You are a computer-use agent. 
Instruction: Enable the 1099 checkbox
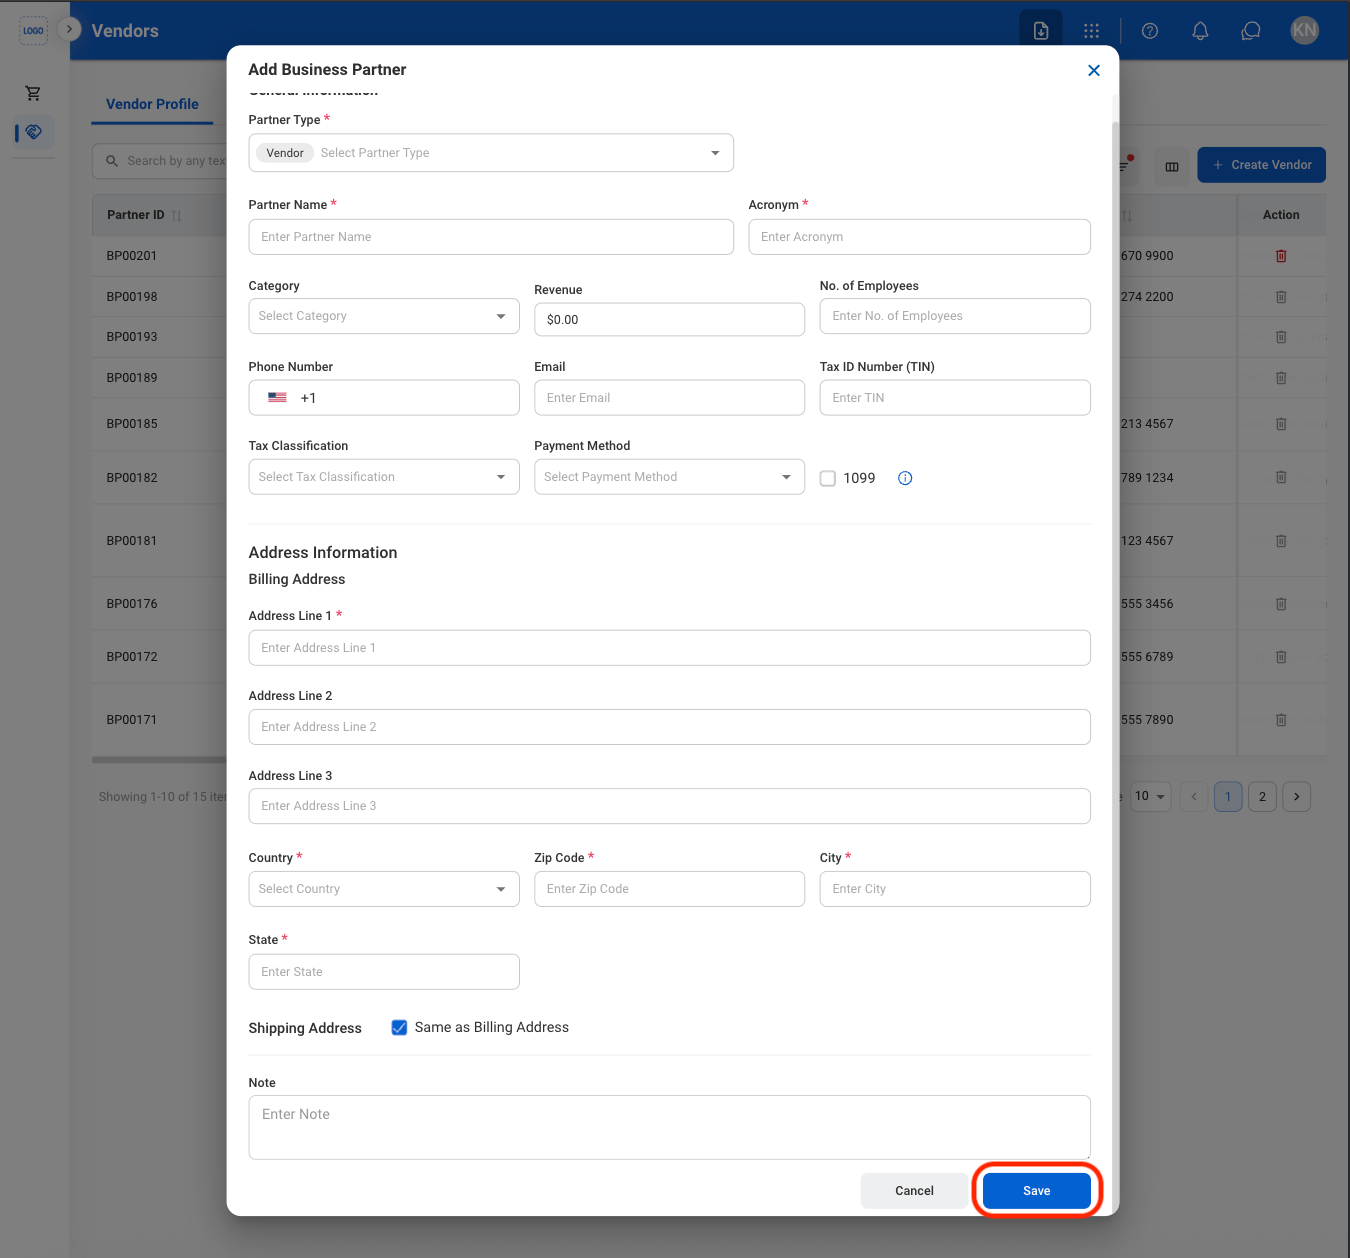coord(828,478)
